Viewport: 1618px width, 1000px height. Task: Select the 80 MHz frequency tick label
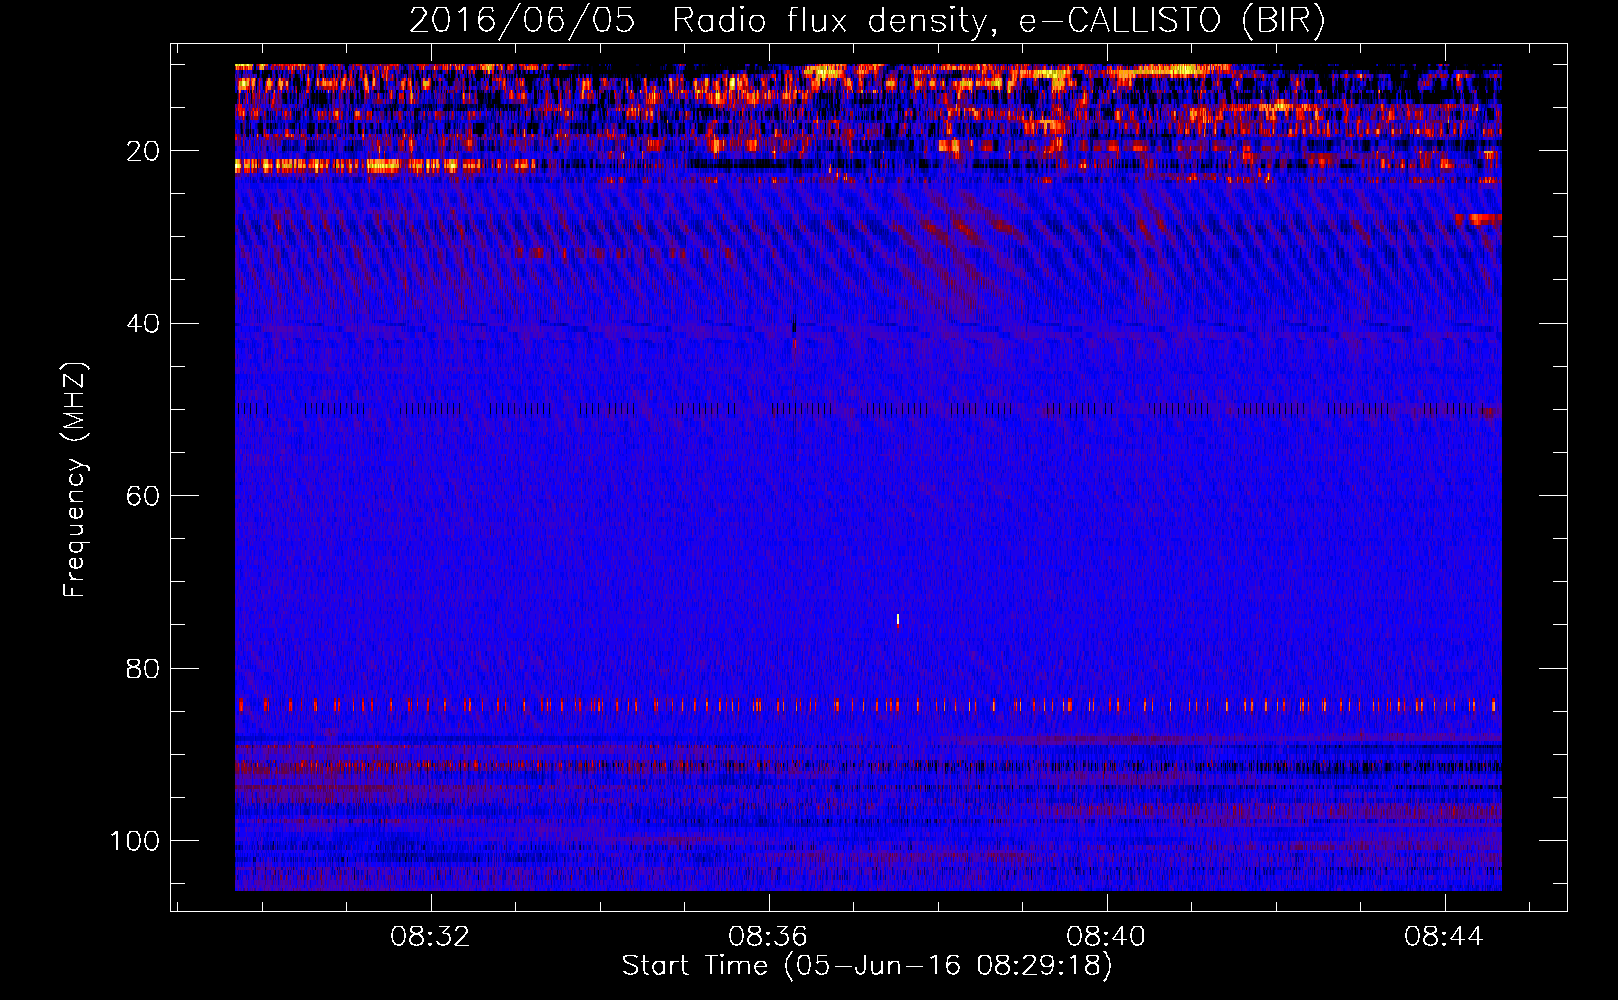point(143,668)
